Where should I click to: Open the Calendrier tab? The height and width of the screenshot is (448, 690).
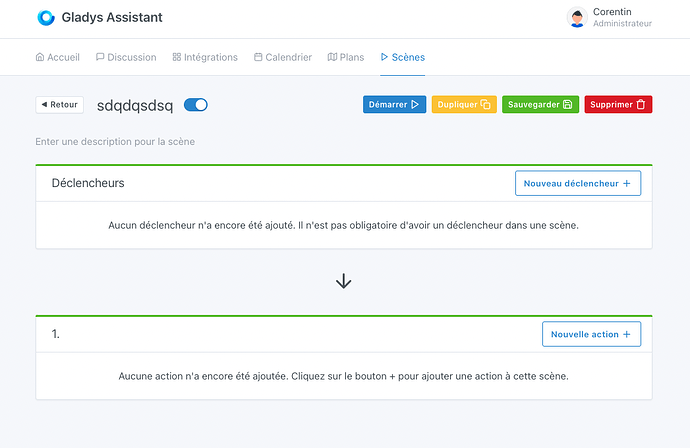coord(283,57)
